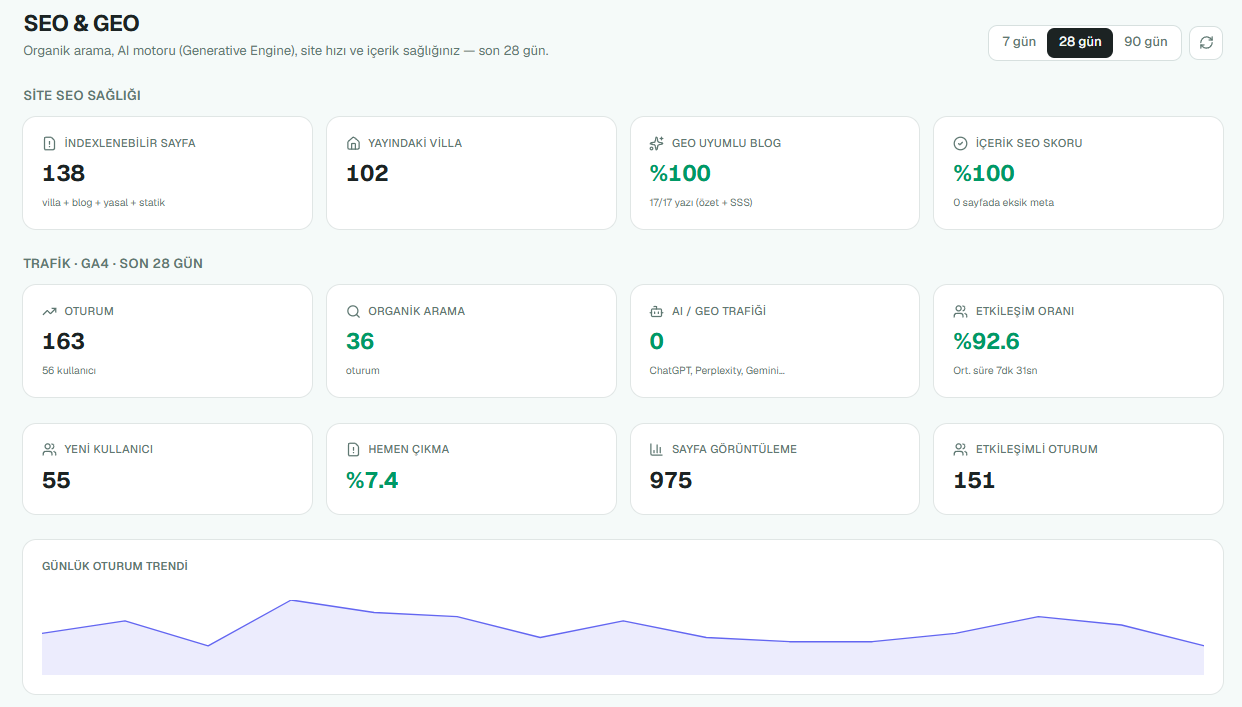Click the 0 AI / GEO traffic value
1242x707 pixels.
coord(657,341)
